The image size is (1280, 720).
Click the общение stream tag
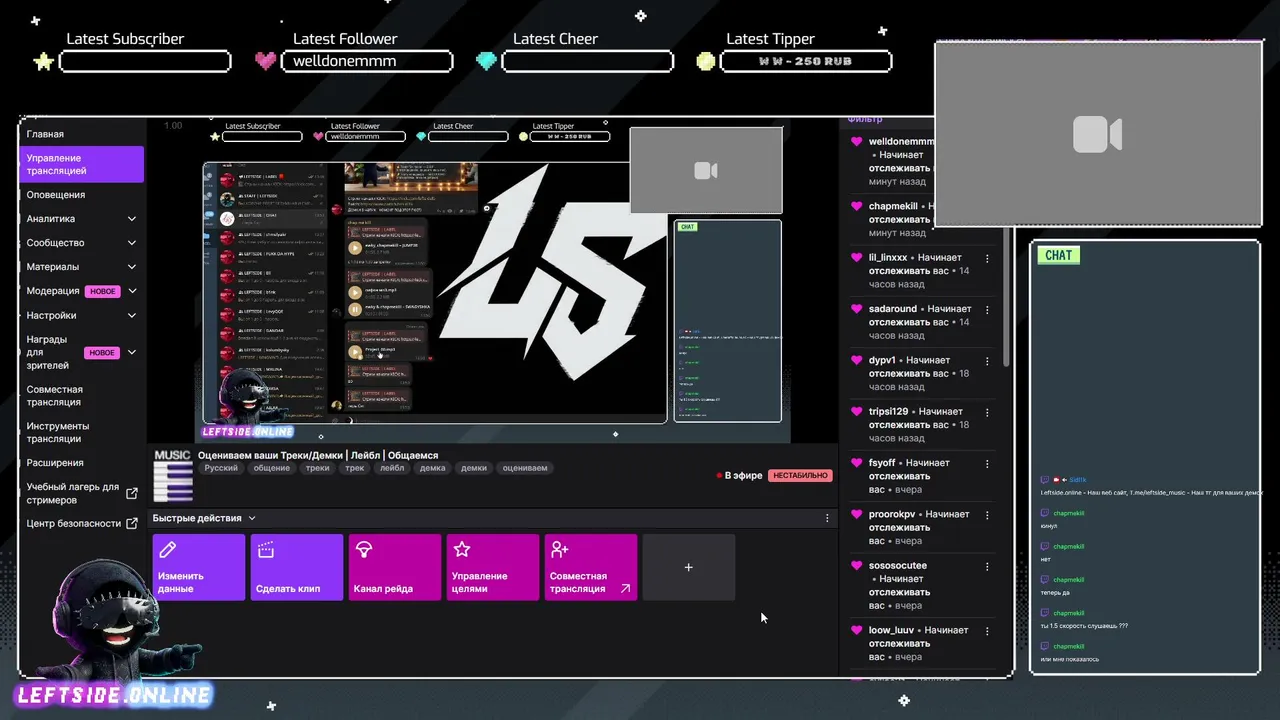pos(272,468)
